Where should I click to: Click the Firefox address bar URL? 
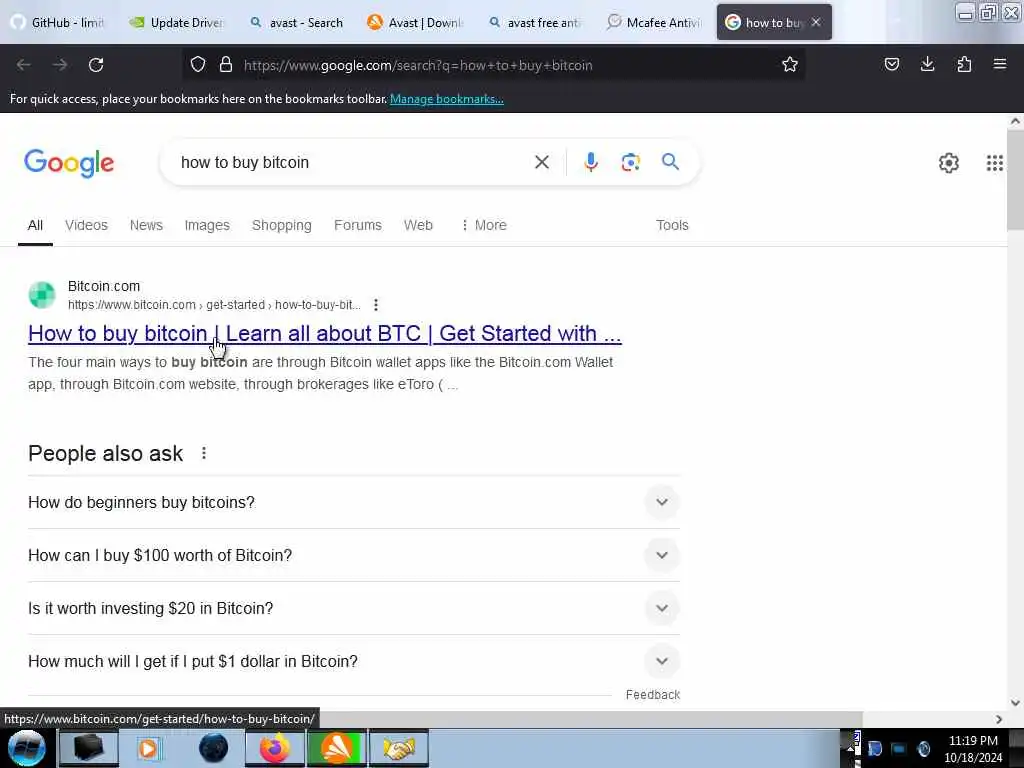click(418, 65)
